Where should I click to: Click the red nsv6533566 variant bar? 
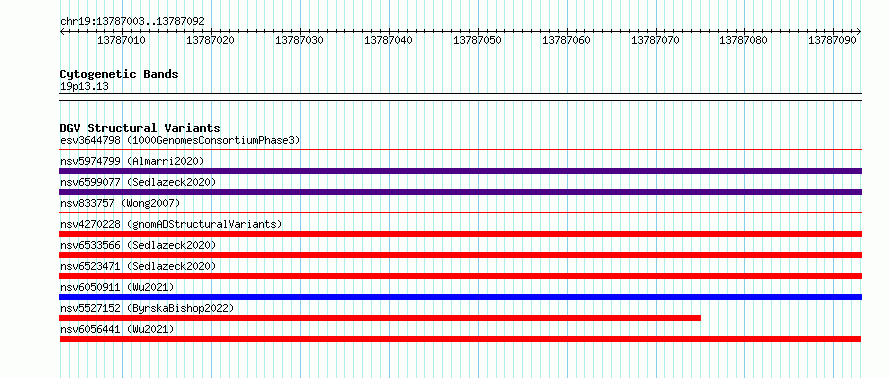click(461, 255)
